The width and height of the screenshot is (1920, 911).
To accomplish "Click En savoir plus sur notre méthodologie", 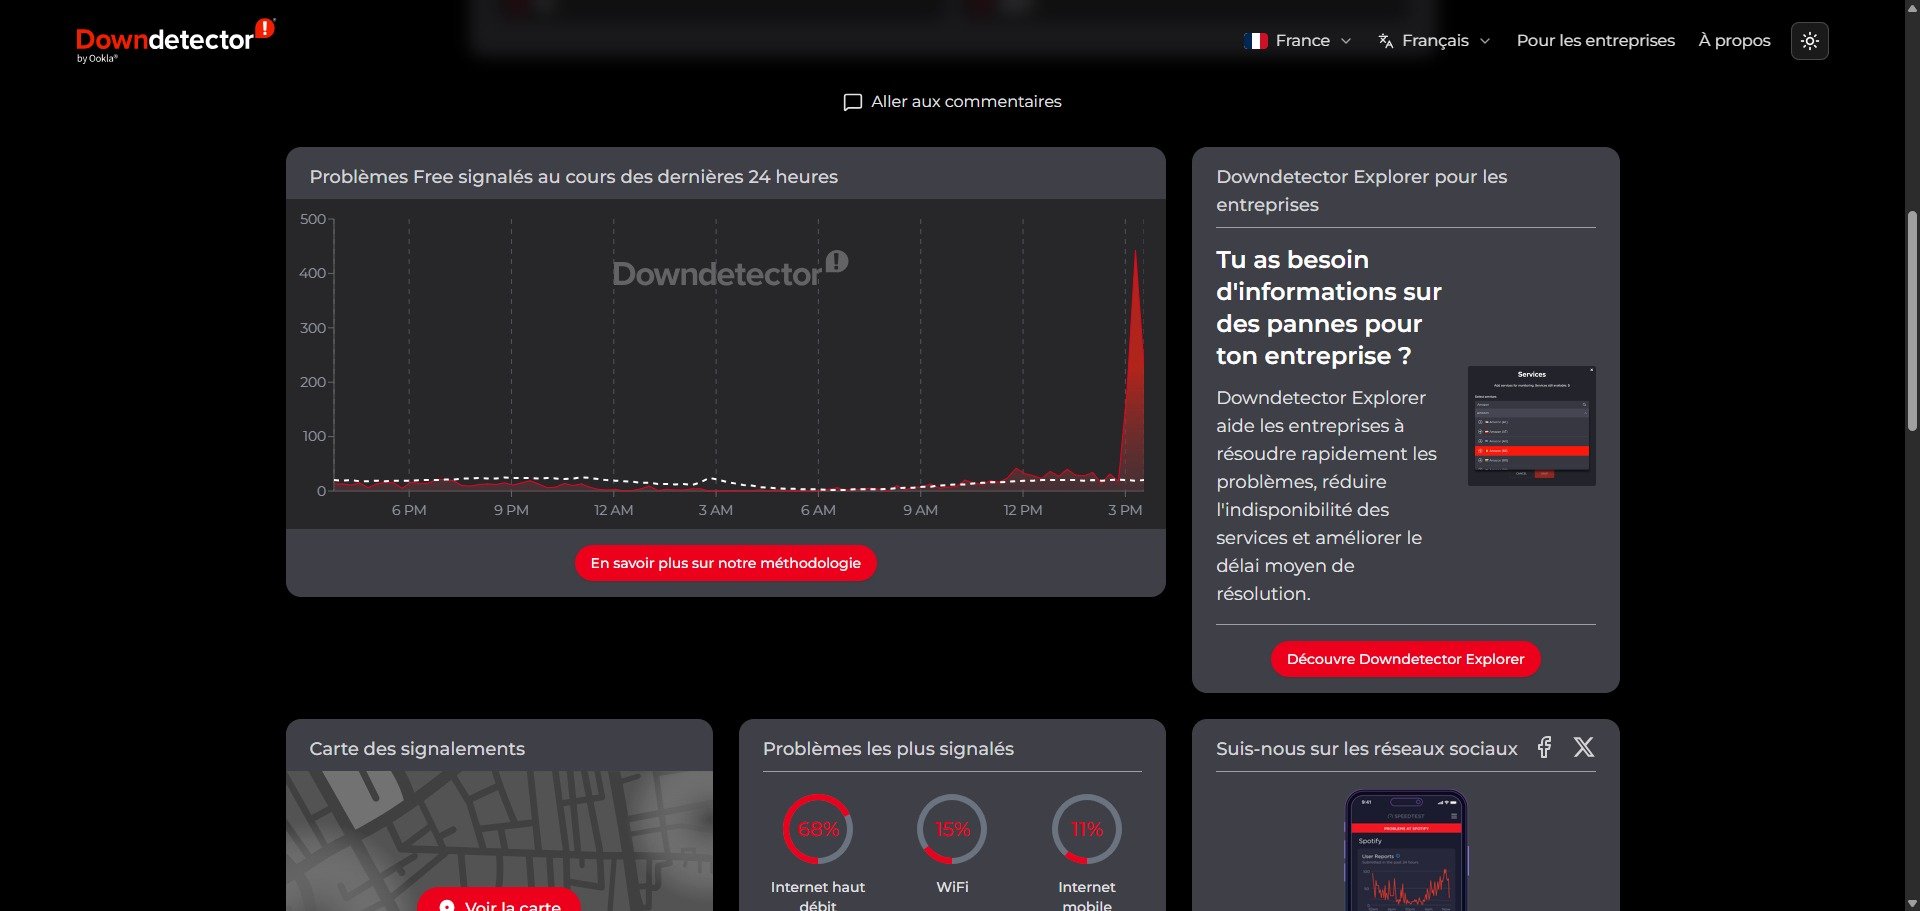I will (x=725, y=563).
